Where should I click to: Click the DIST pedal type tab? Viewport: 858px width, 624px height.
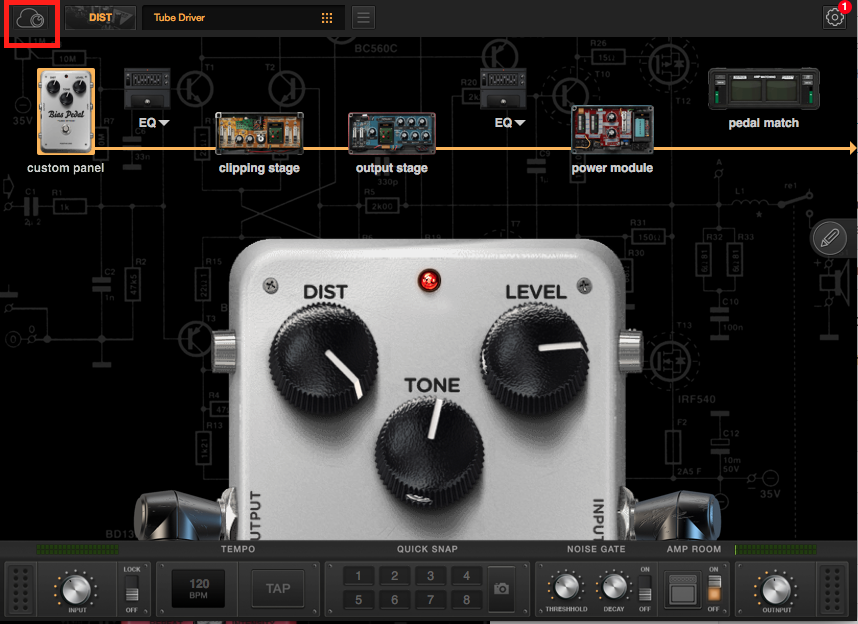click(x=100, y=17)
